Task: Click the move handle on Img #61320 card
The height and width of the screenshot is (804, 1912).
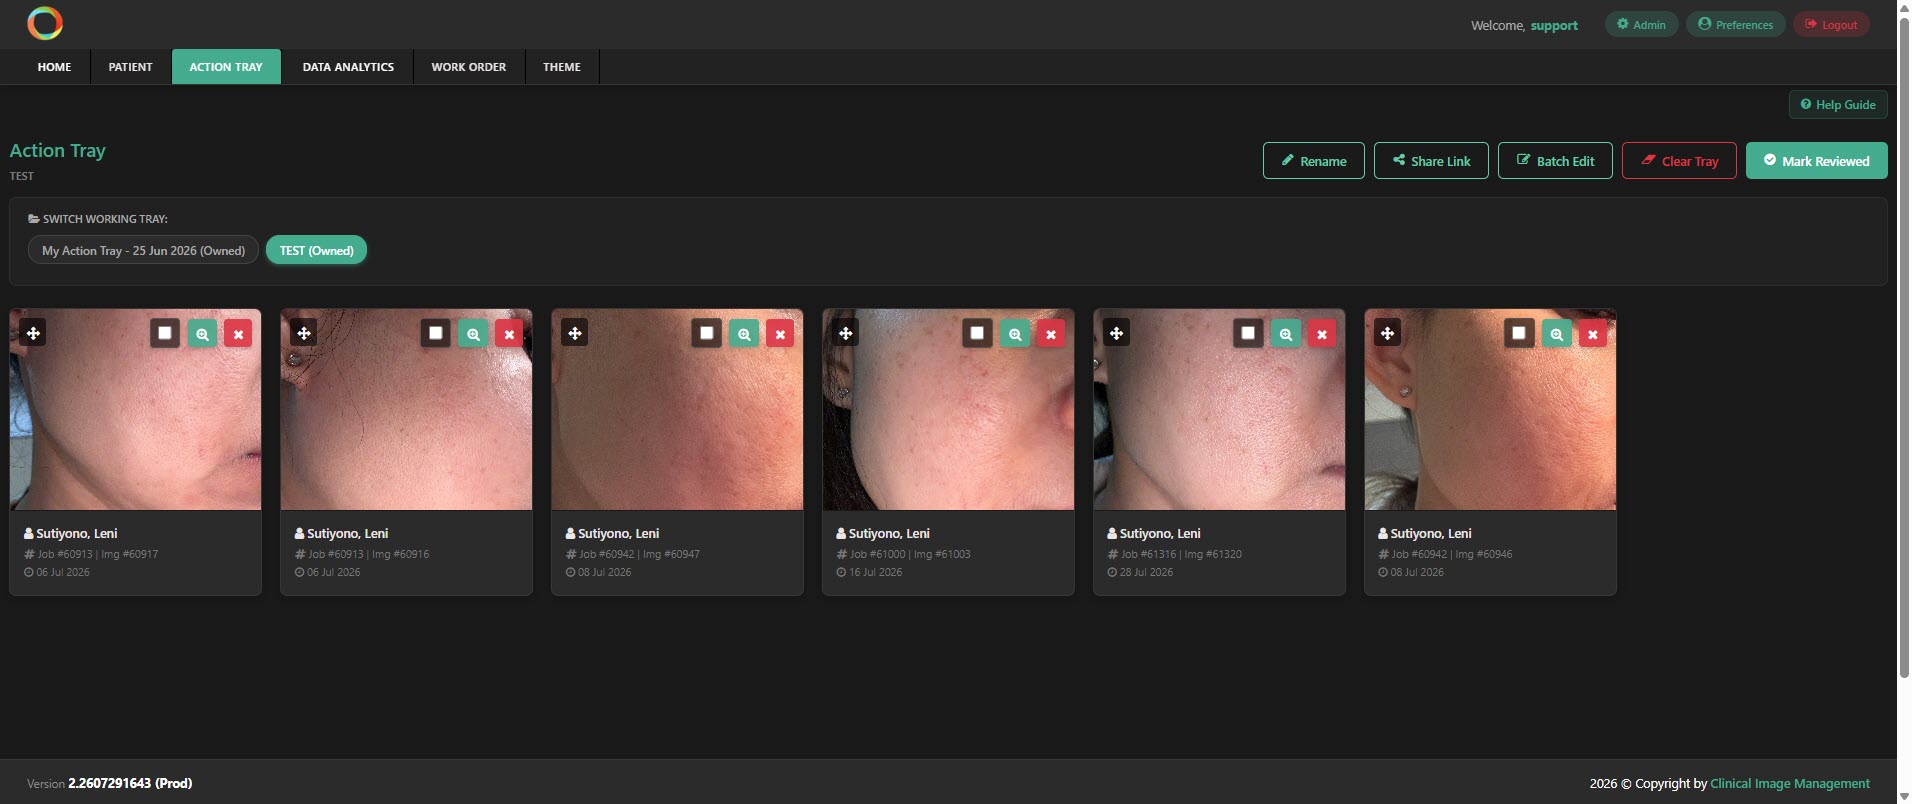Action: tap(1117, 333)
